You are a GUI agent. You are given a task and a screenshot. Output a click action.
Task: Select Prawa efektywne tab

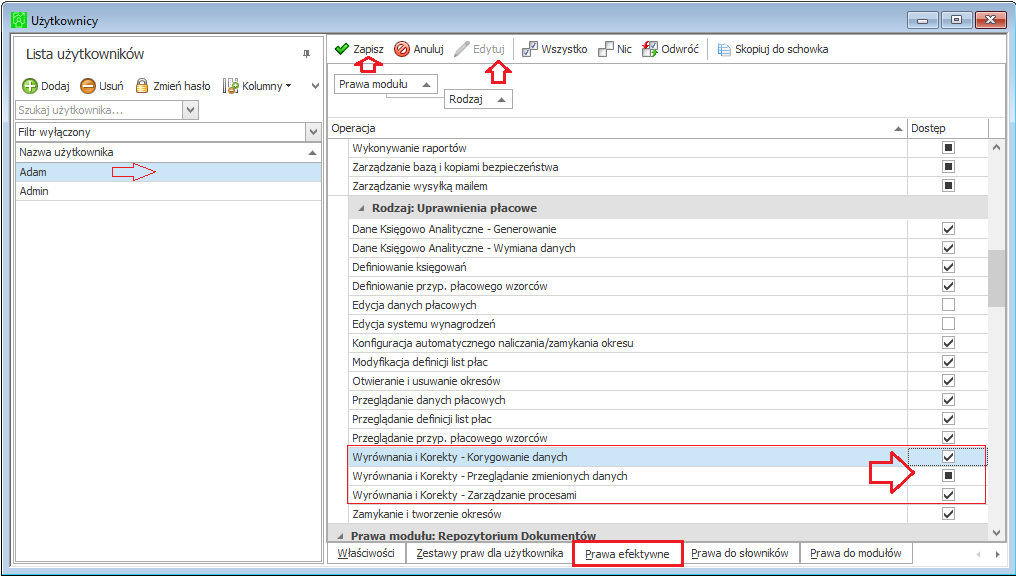tap(627, 554)
